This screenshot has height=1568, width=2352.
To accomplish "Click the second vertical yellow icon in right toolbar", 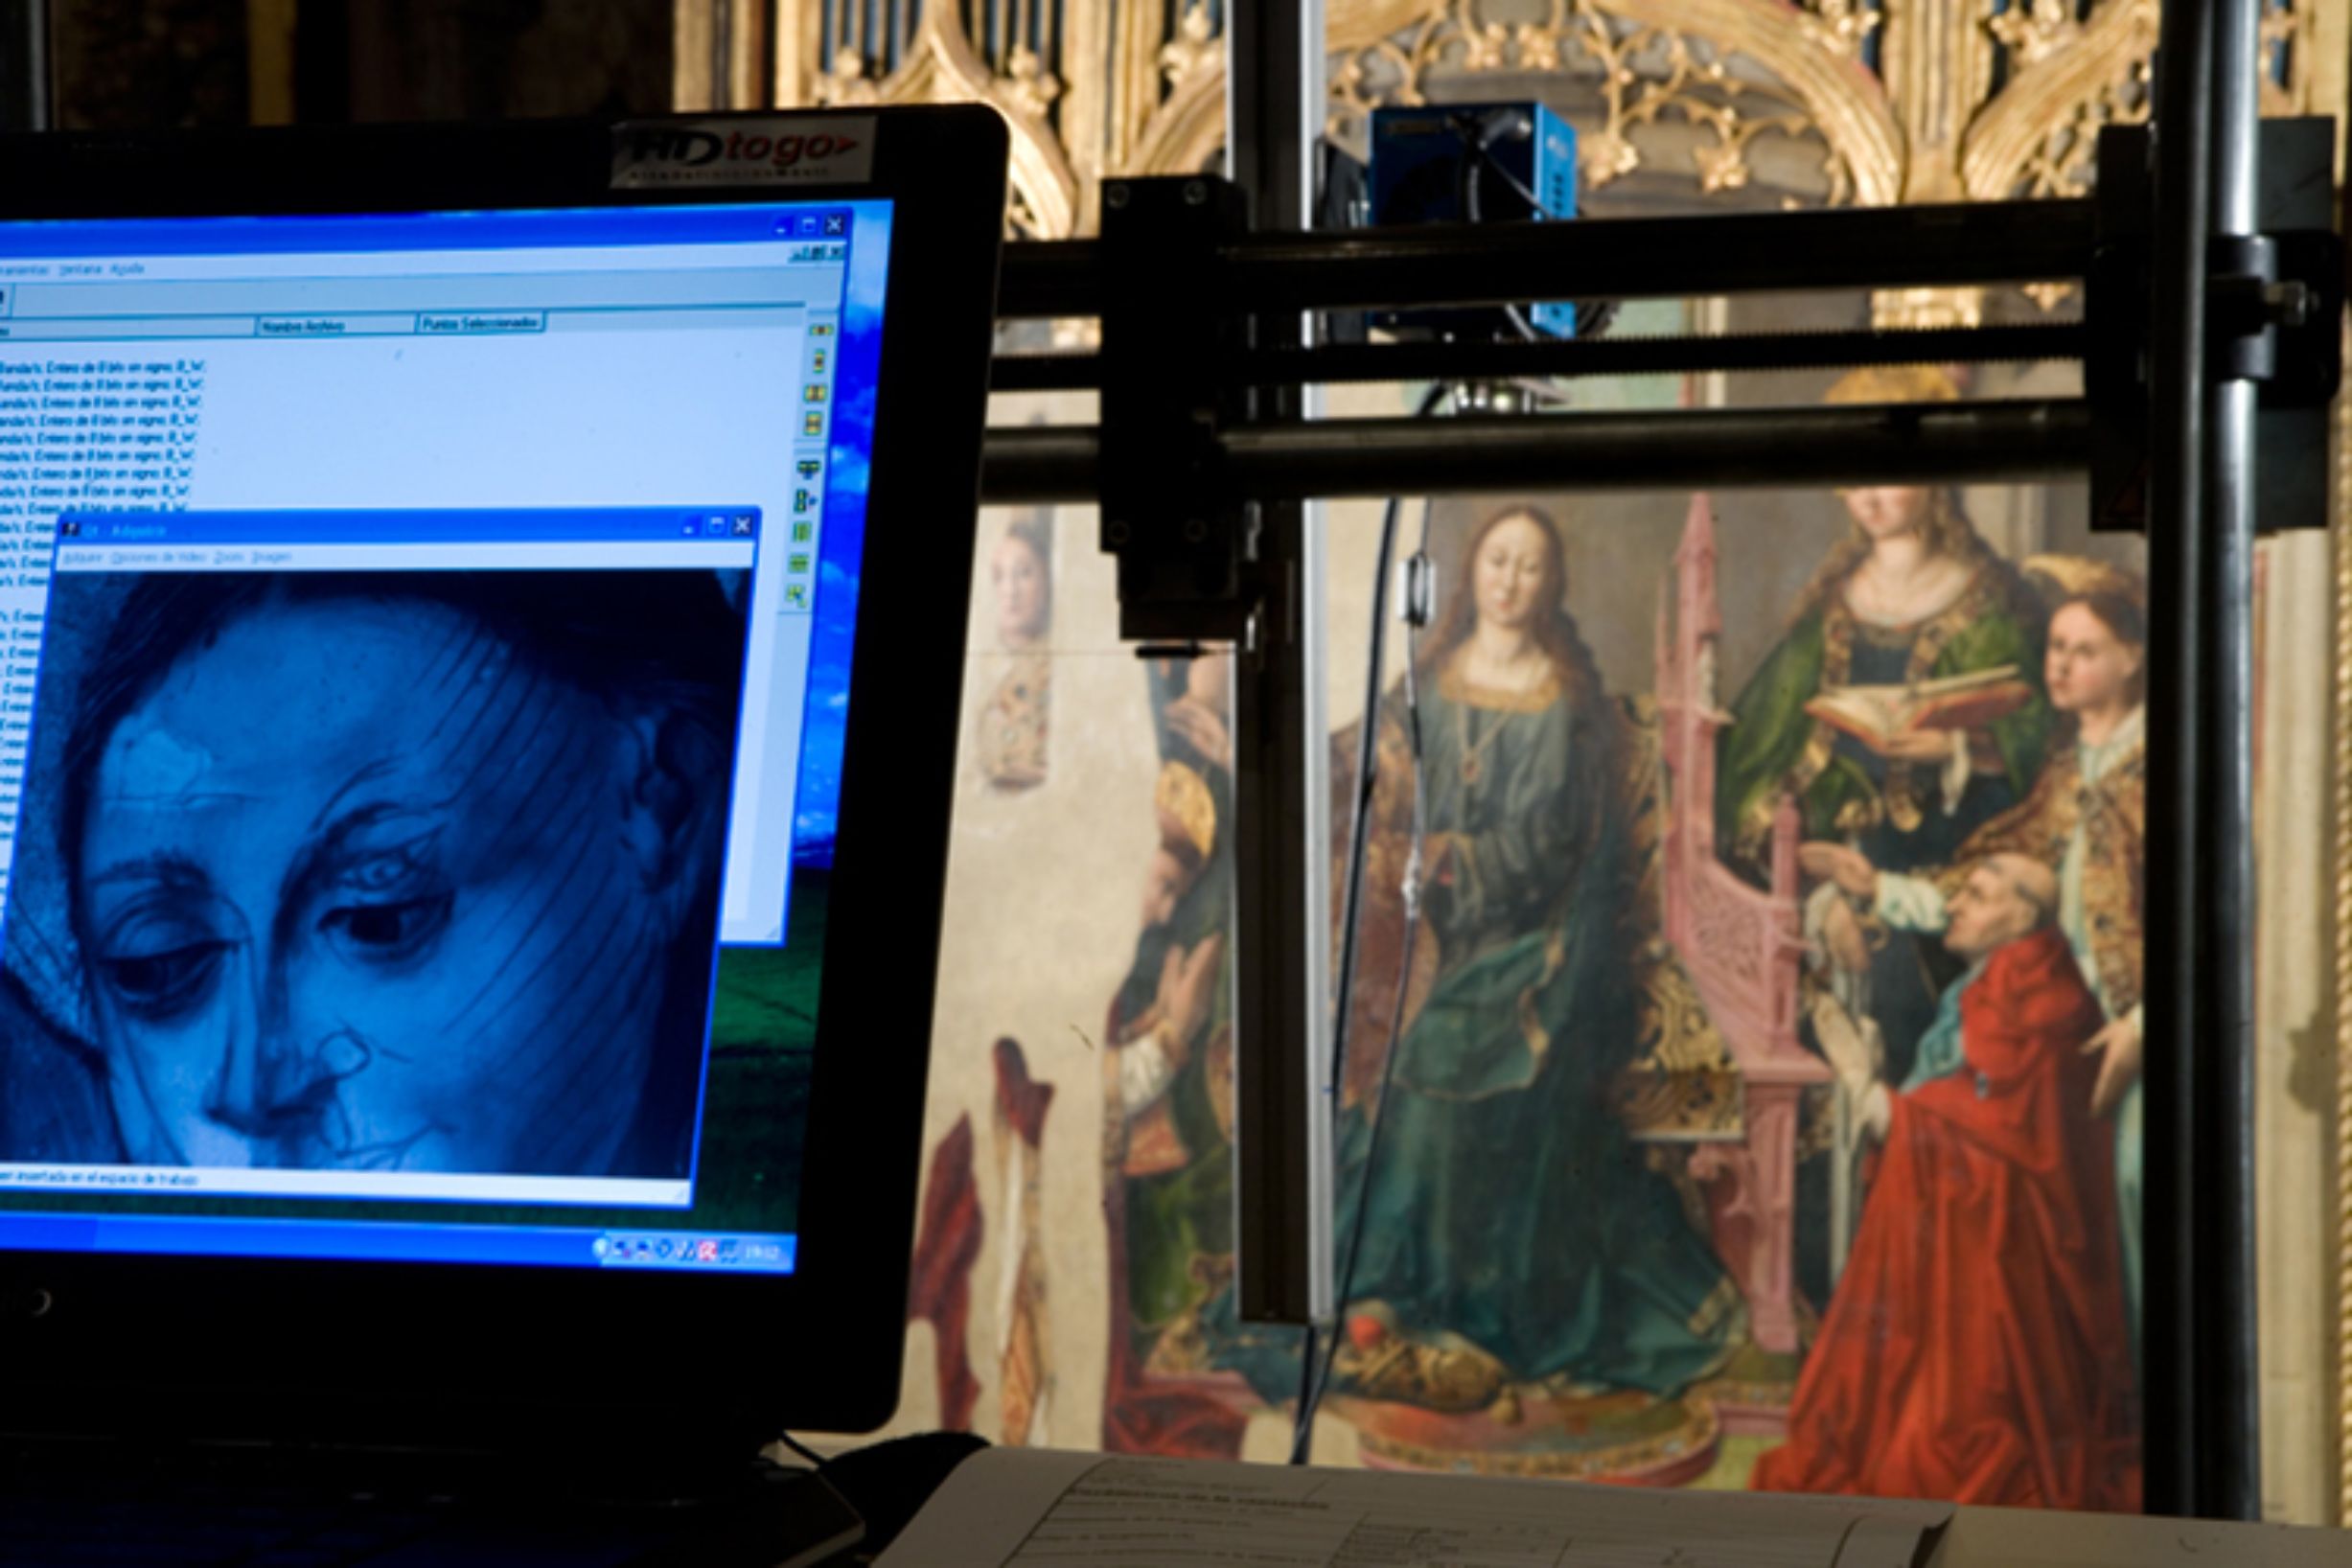I will click(x=820, y=361).
